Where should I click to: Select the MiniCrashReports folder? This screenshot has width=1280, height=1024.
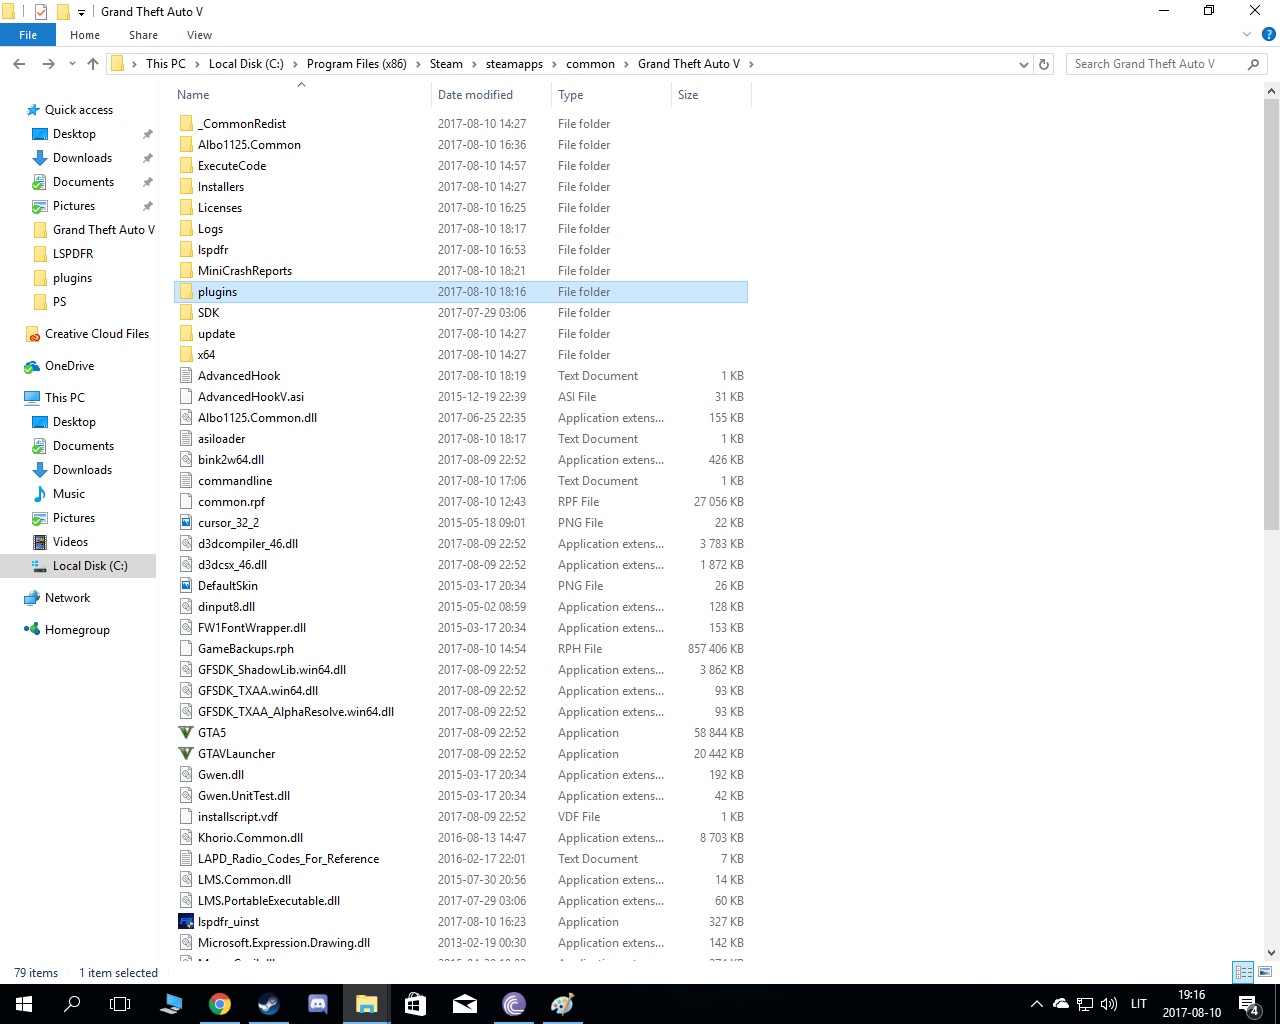point(461,271)
